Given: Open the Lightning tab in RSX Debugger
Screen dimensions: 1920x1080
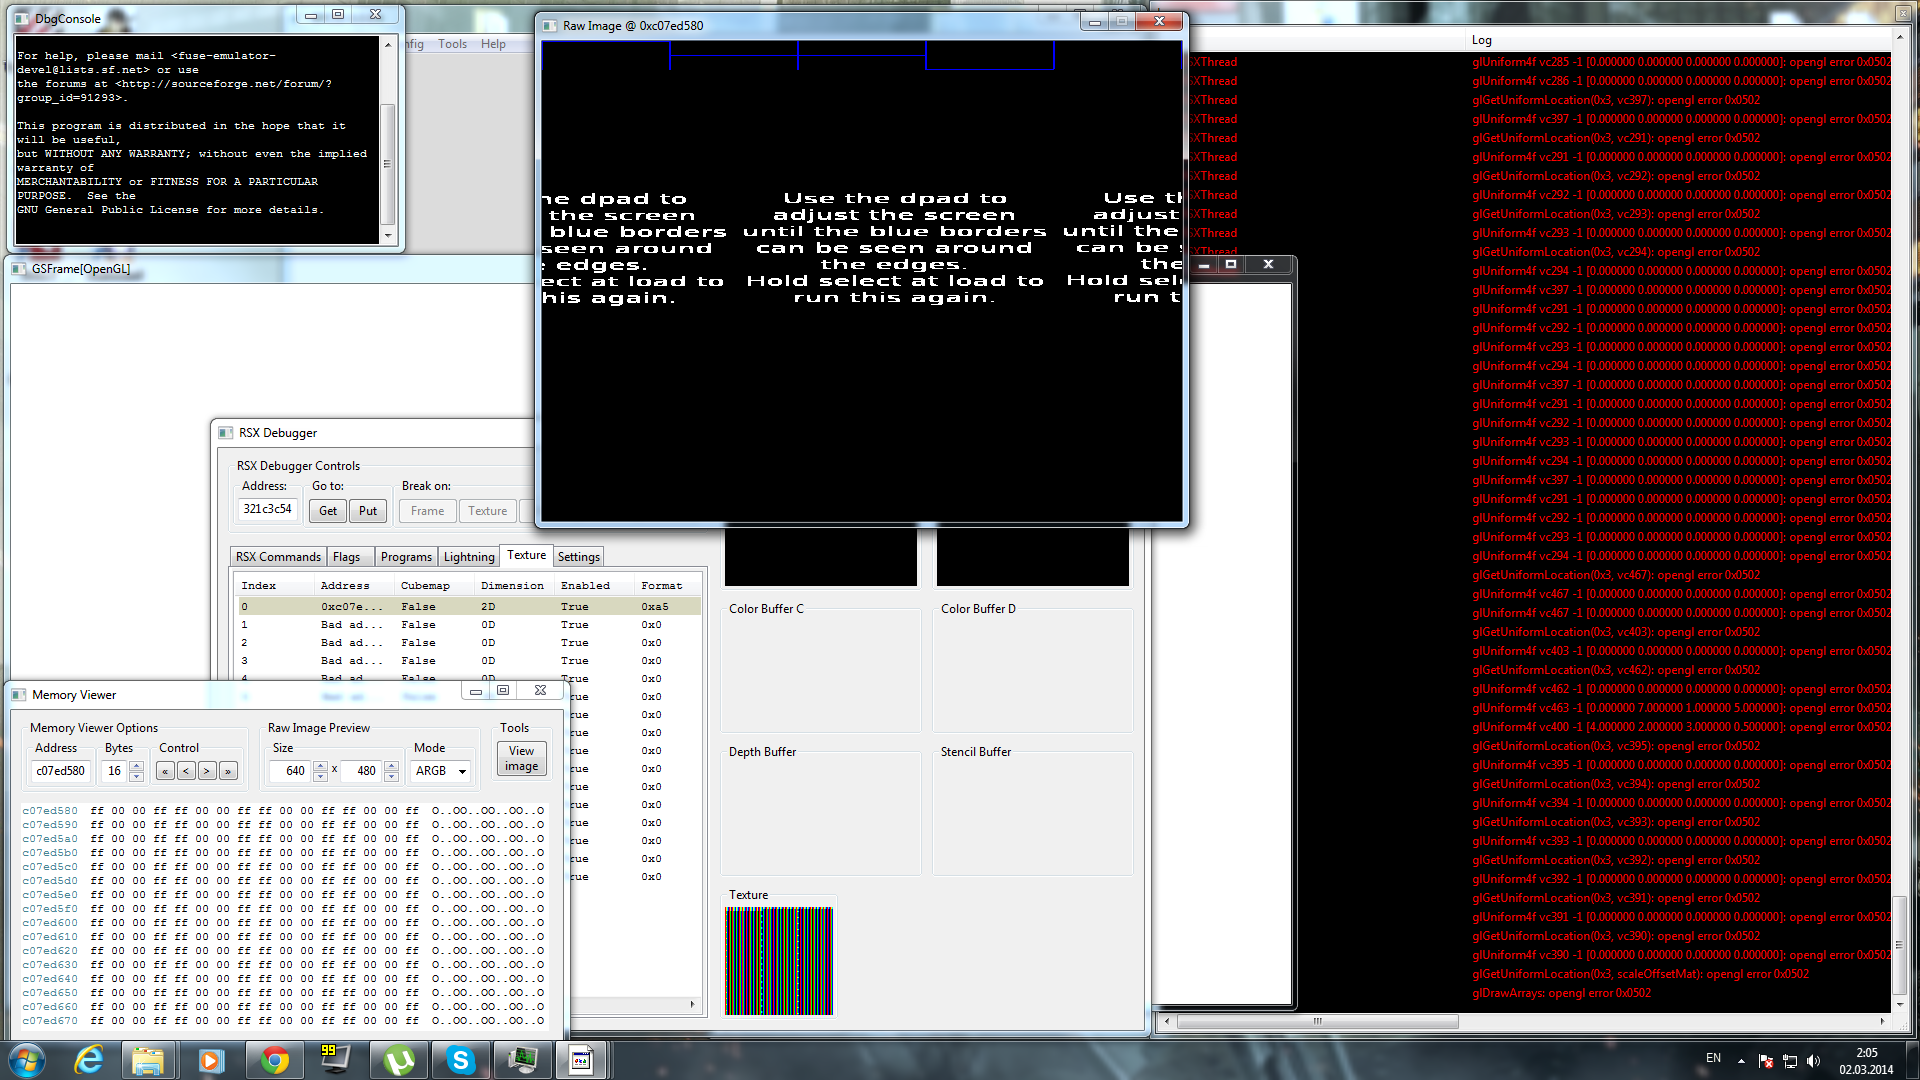Looking at the screenshot, I should click(x=468, y=557).
